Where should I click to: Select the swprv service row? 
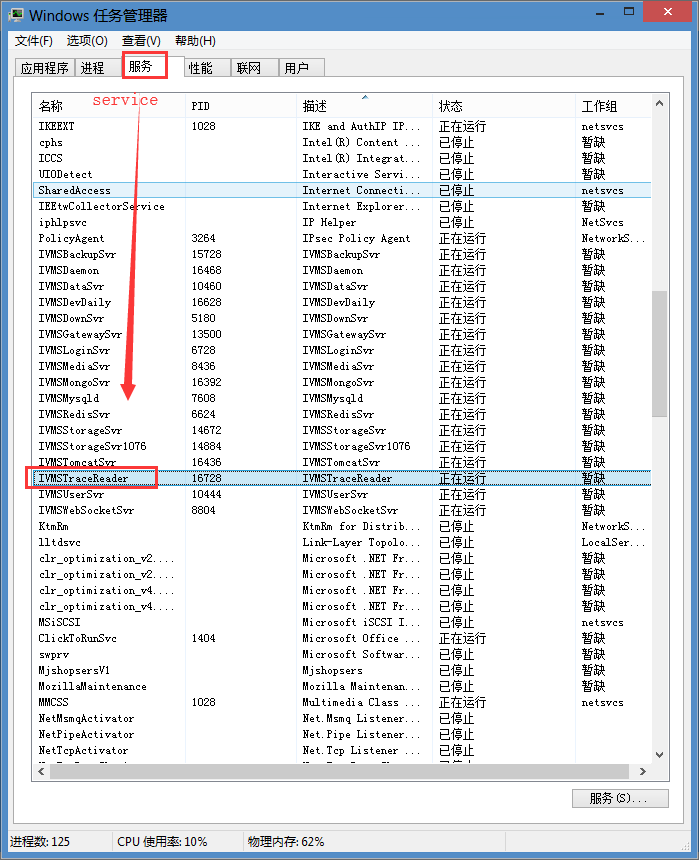tap(342, 654)
